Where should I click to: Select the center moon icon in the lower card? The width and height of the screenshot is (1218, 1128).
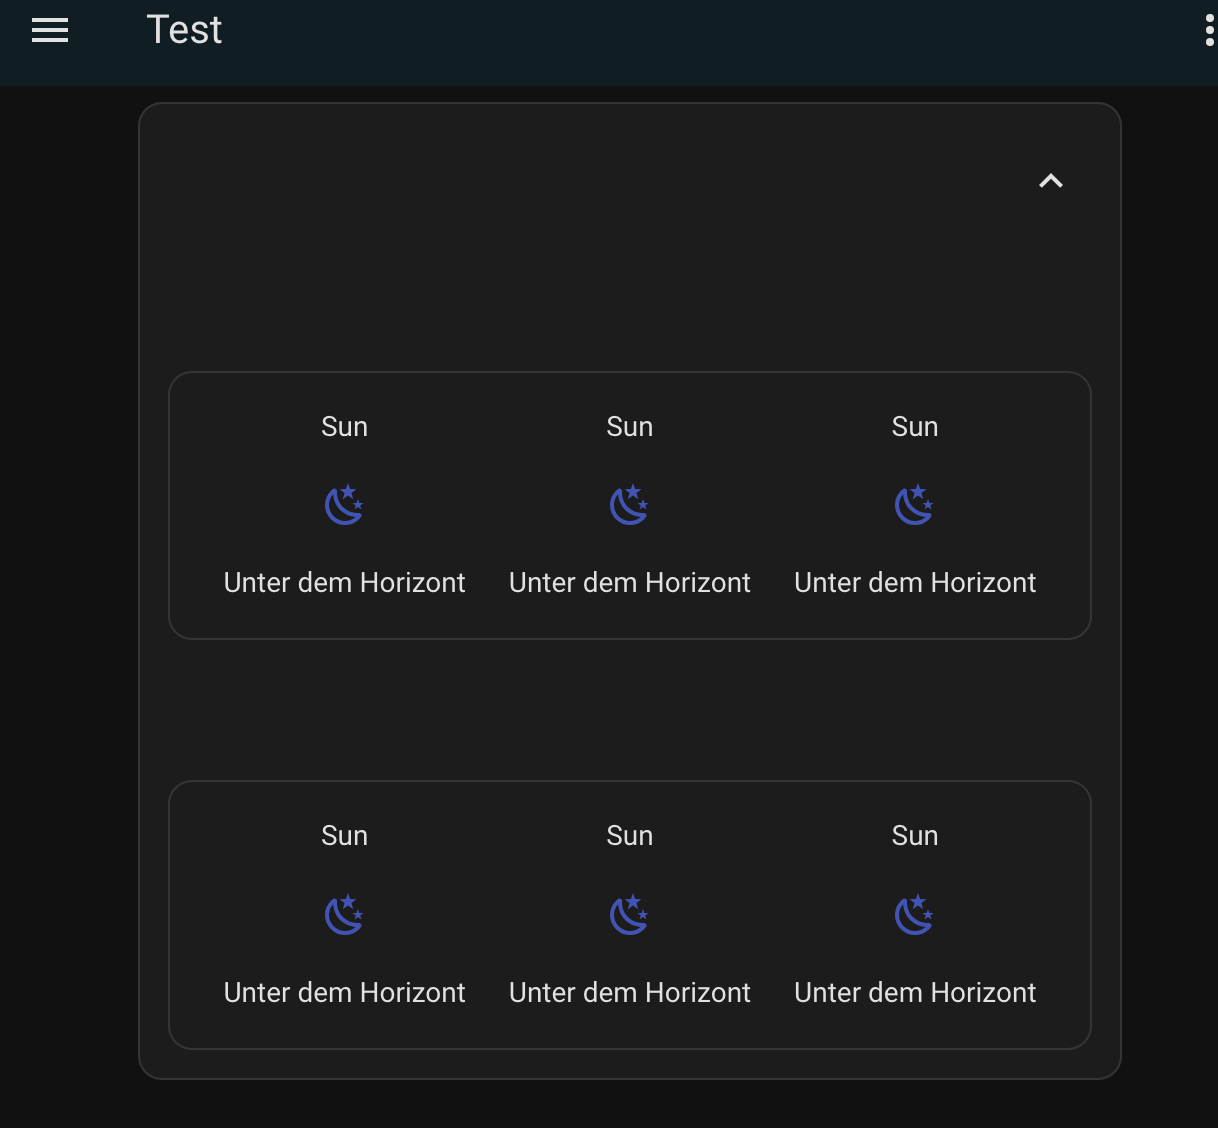click(x=629, y=914)
